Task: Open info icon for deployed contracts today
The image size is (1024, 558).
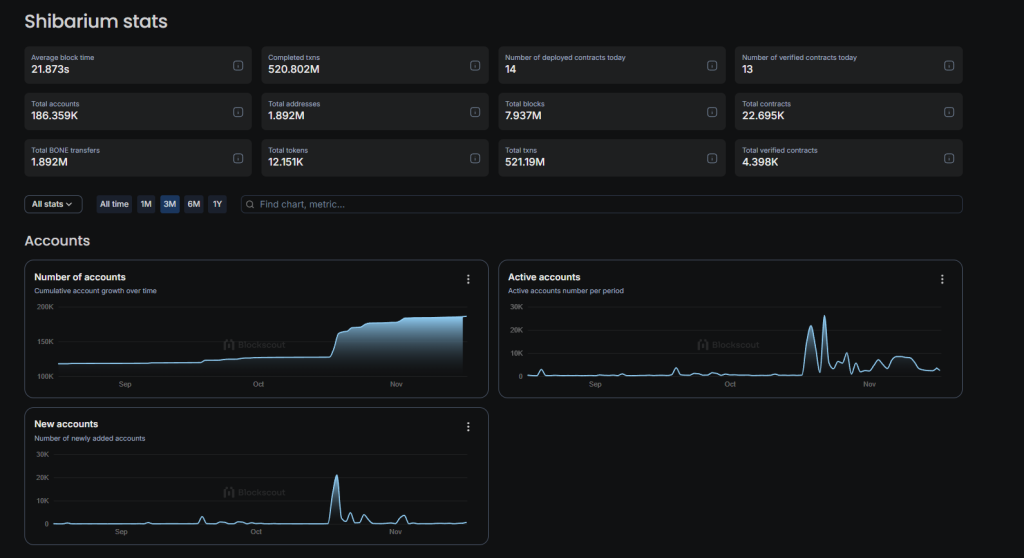Action: pos(712,65)
